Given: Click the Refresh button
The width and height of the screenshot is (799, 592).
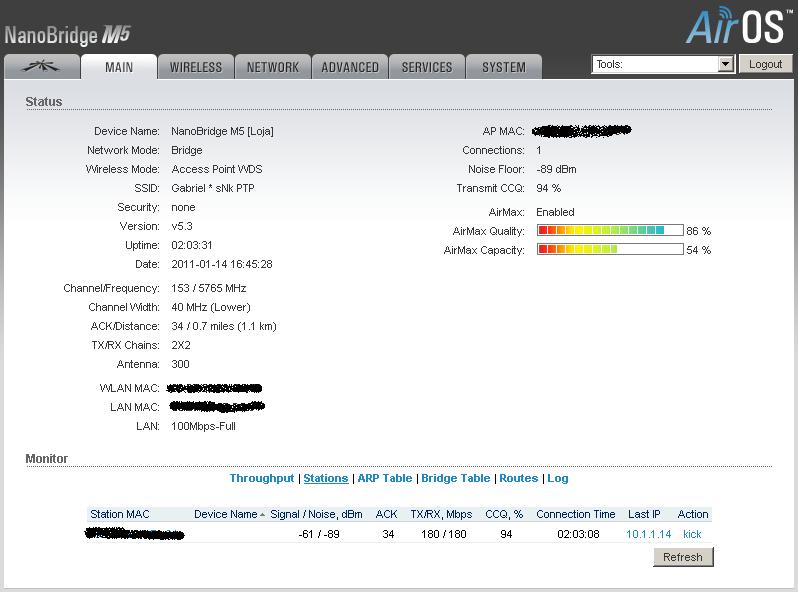Looking at the screenshot, I should coord(683,557).
